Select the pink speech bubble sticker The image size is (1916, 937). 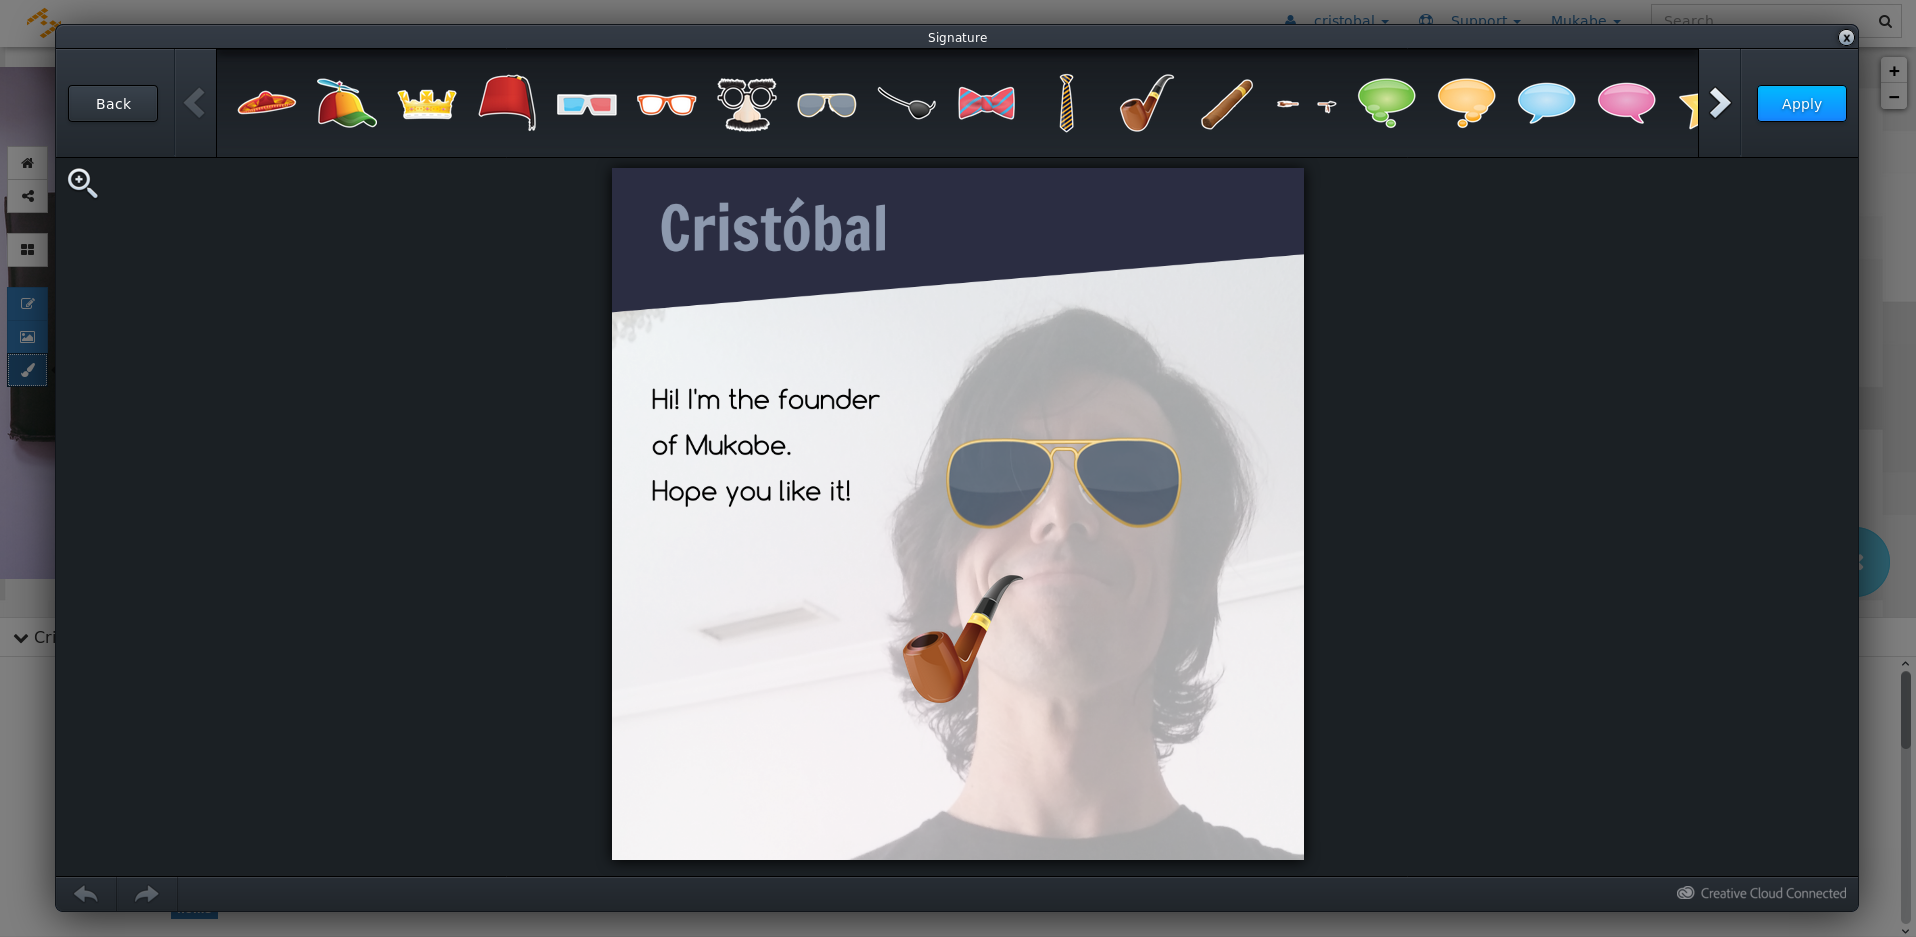click(x=1627, y=102)
